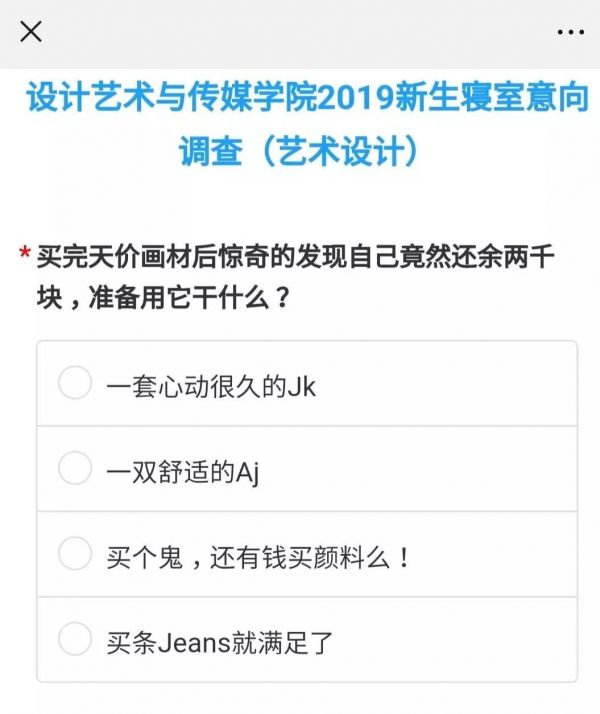Viewport: 600px width, 714px height.
Task: Mark the radio circle for 买条Jeans就满足了
Action: pos(75,638)
